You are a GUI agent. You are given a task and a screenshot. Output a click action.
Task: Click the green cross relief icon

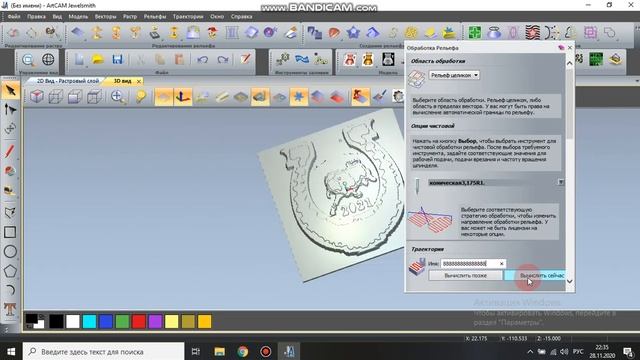(474, 32)
